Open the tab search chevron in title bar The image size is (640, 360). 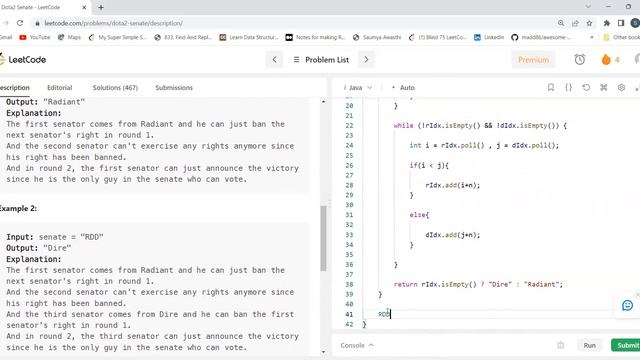point(588,7)
